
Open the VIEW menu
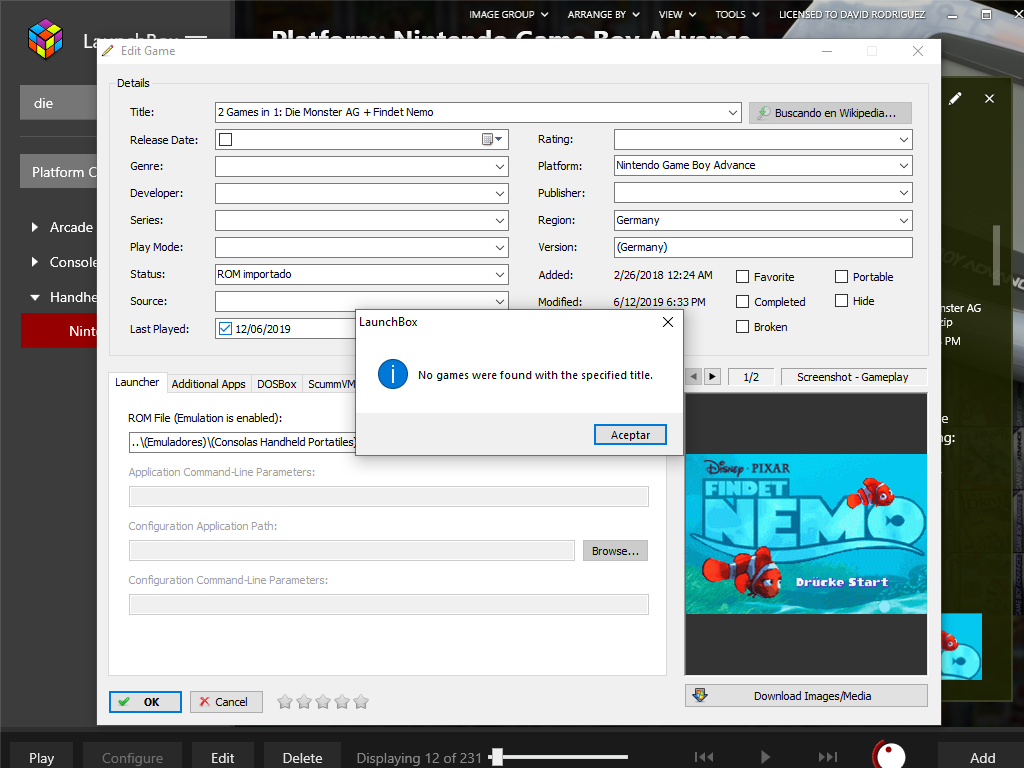(x=677, y=14)
